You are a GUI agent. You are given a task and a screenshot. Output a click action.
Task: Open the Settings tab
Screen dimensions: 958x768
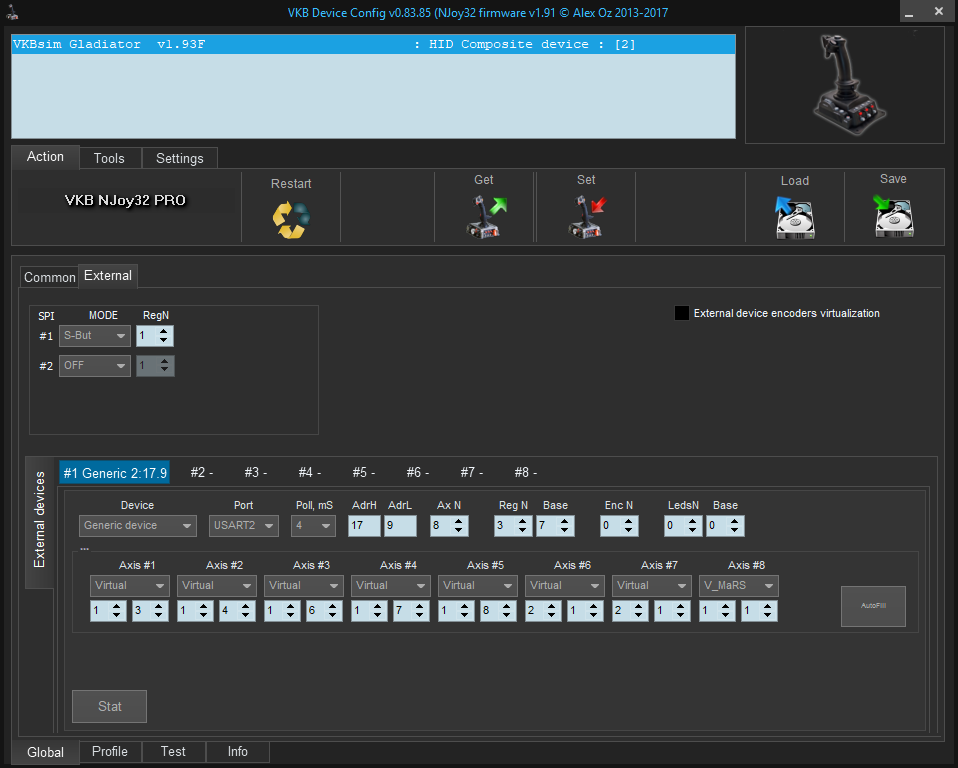[180, 158]
